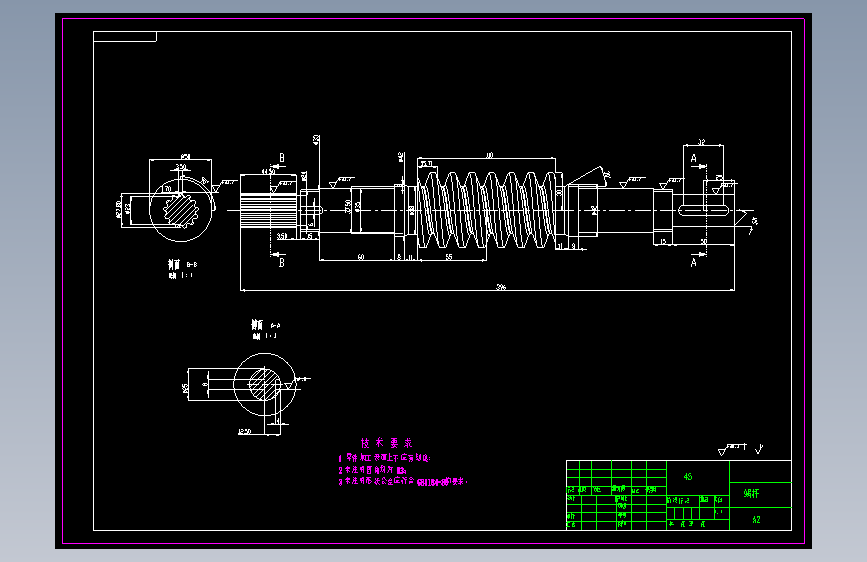Click technical requirement line 3 mentioning GB1184-80
Screen dimensions: 867x562
click(403, 482)
